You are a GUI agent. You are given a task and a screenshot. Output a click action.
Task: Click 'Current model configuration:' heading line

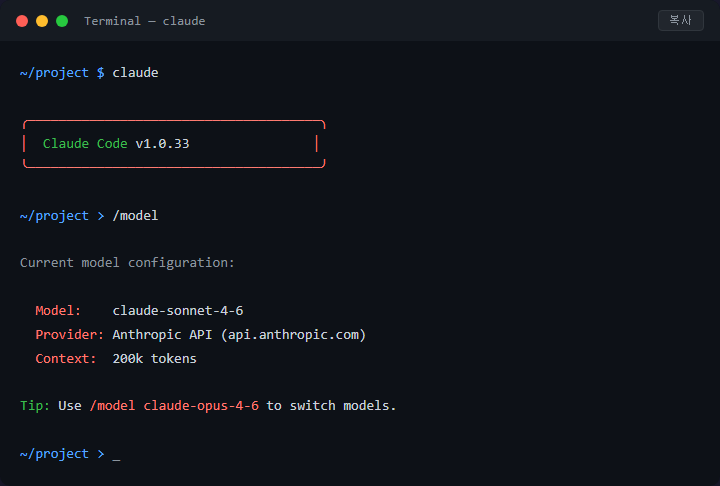click(127, 263)
